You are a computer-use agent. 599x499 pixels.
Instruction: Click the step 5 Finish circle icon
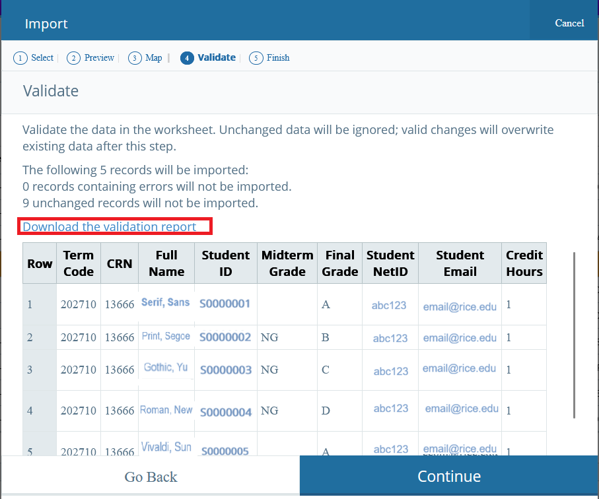tap(256, 58)
